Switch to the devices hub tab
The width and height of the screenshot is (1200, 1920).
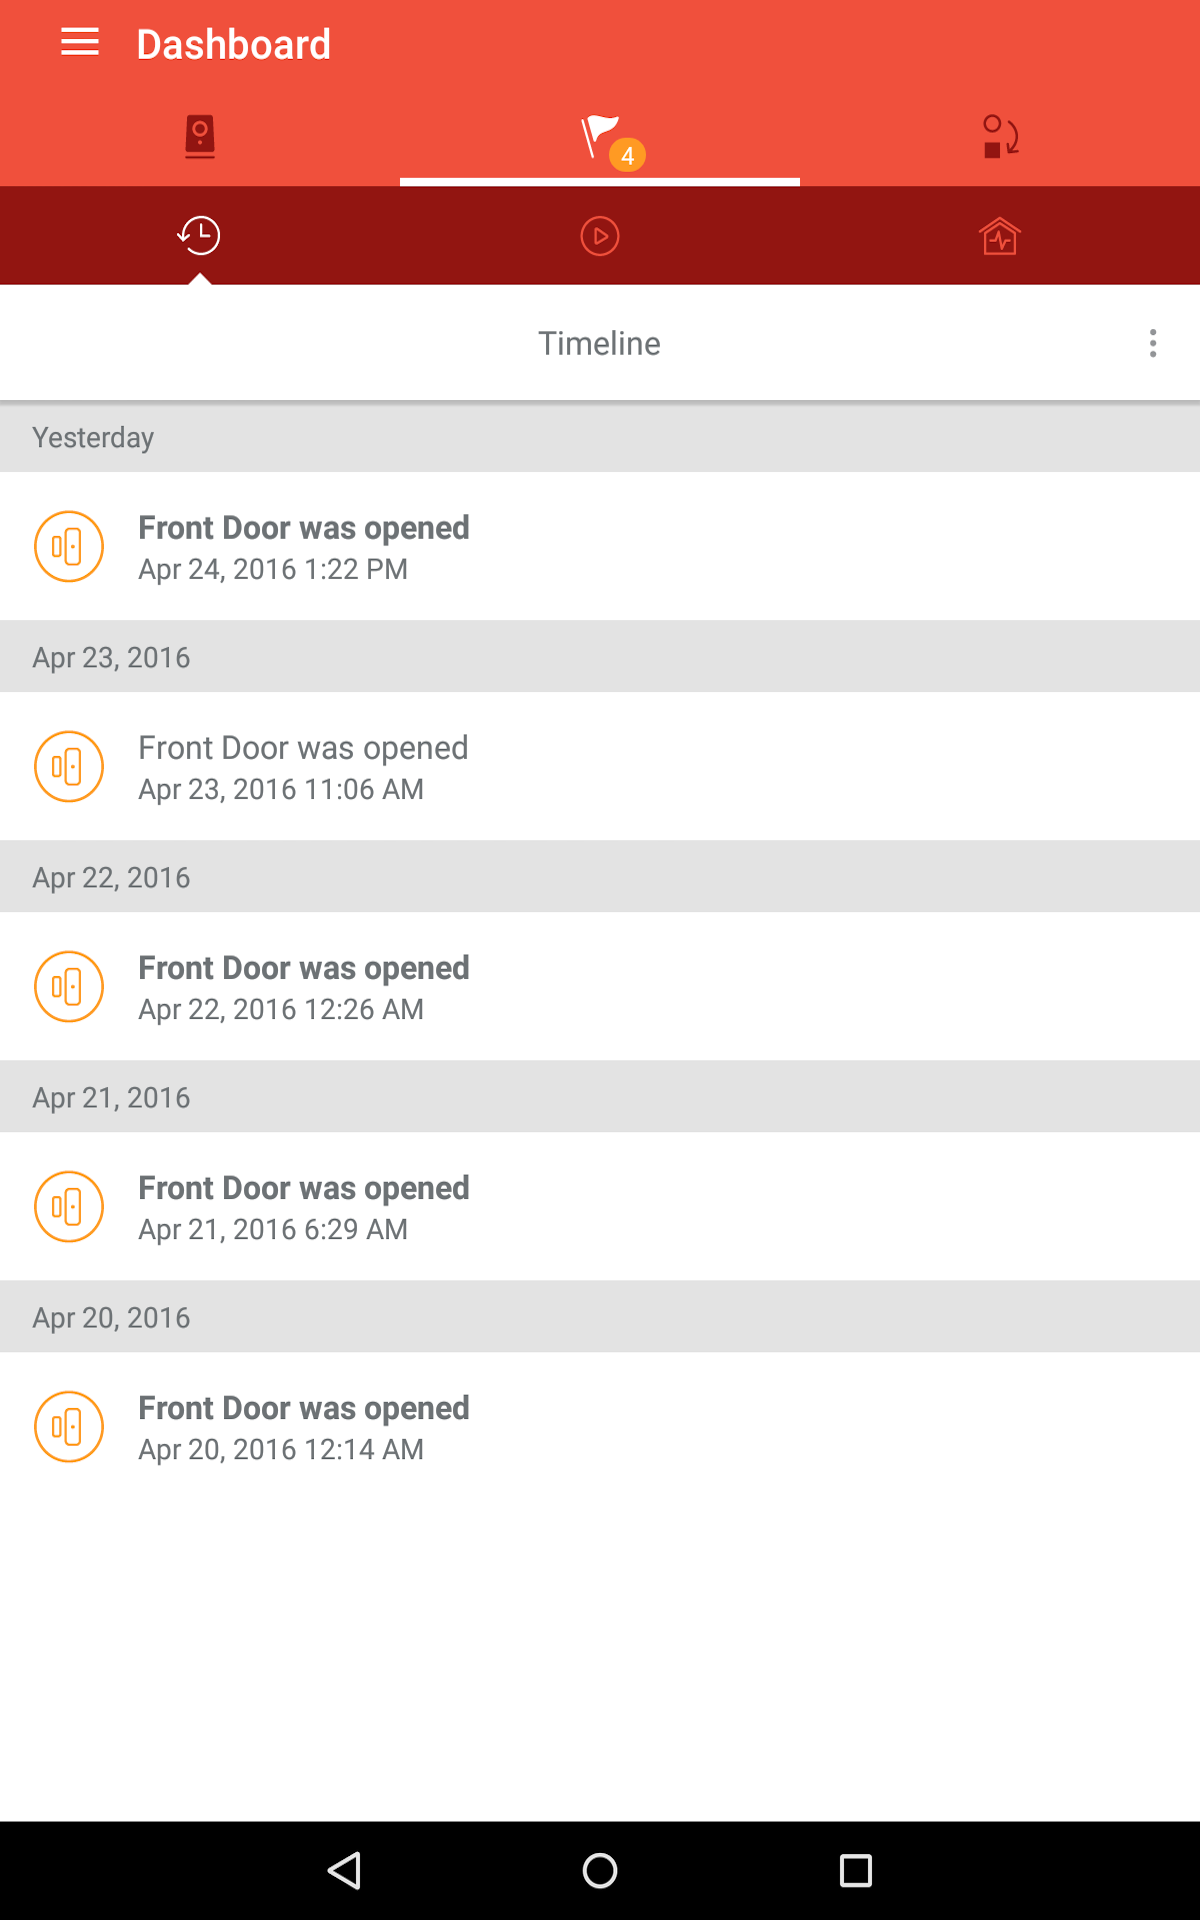click(x=200, y=137)
